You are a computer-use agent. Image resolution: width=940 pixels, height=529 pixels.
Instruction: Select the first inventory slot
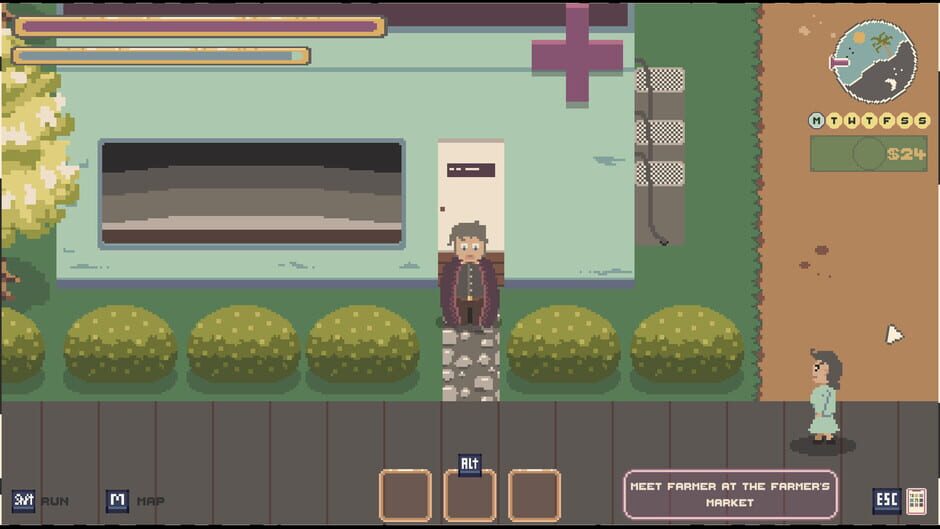[405, 495]
